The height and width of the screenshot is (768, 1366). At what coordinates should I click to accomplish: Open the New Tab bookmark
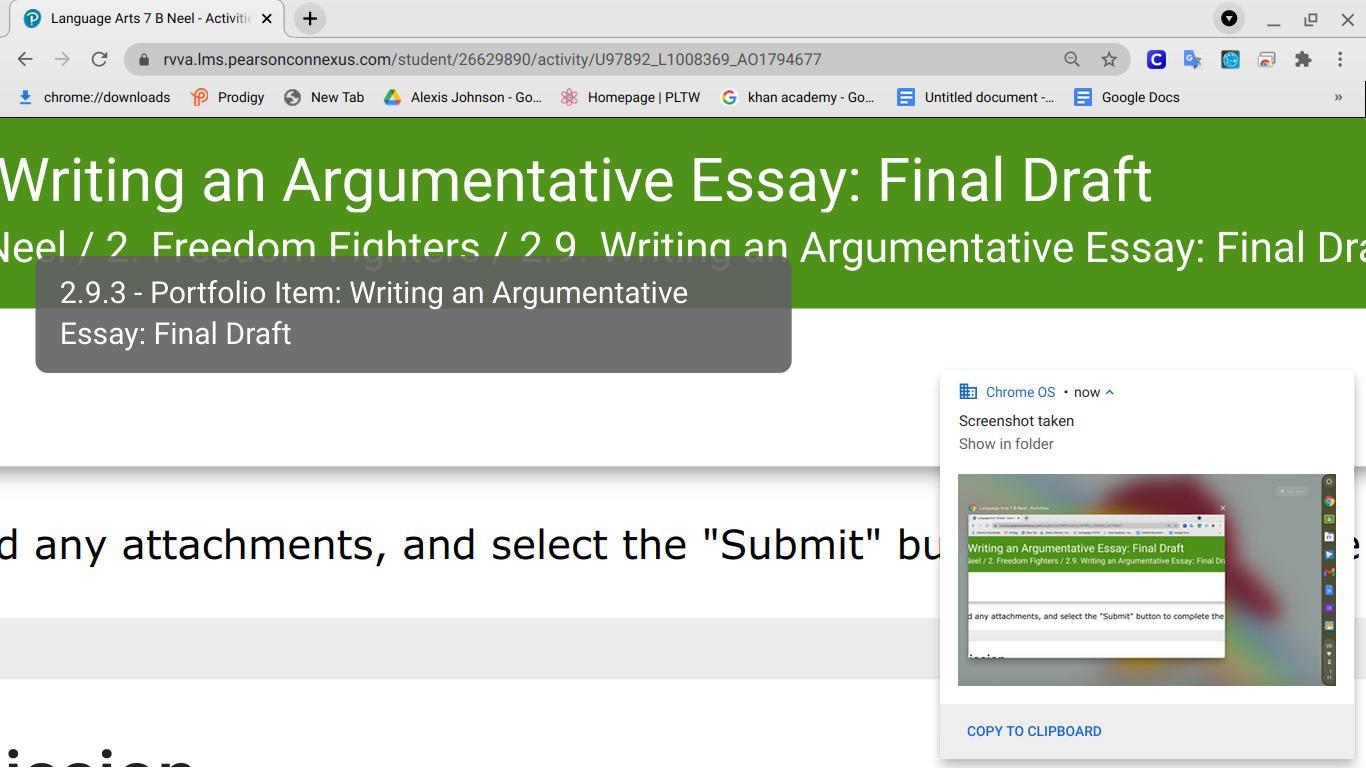click(x=324, y=97)
